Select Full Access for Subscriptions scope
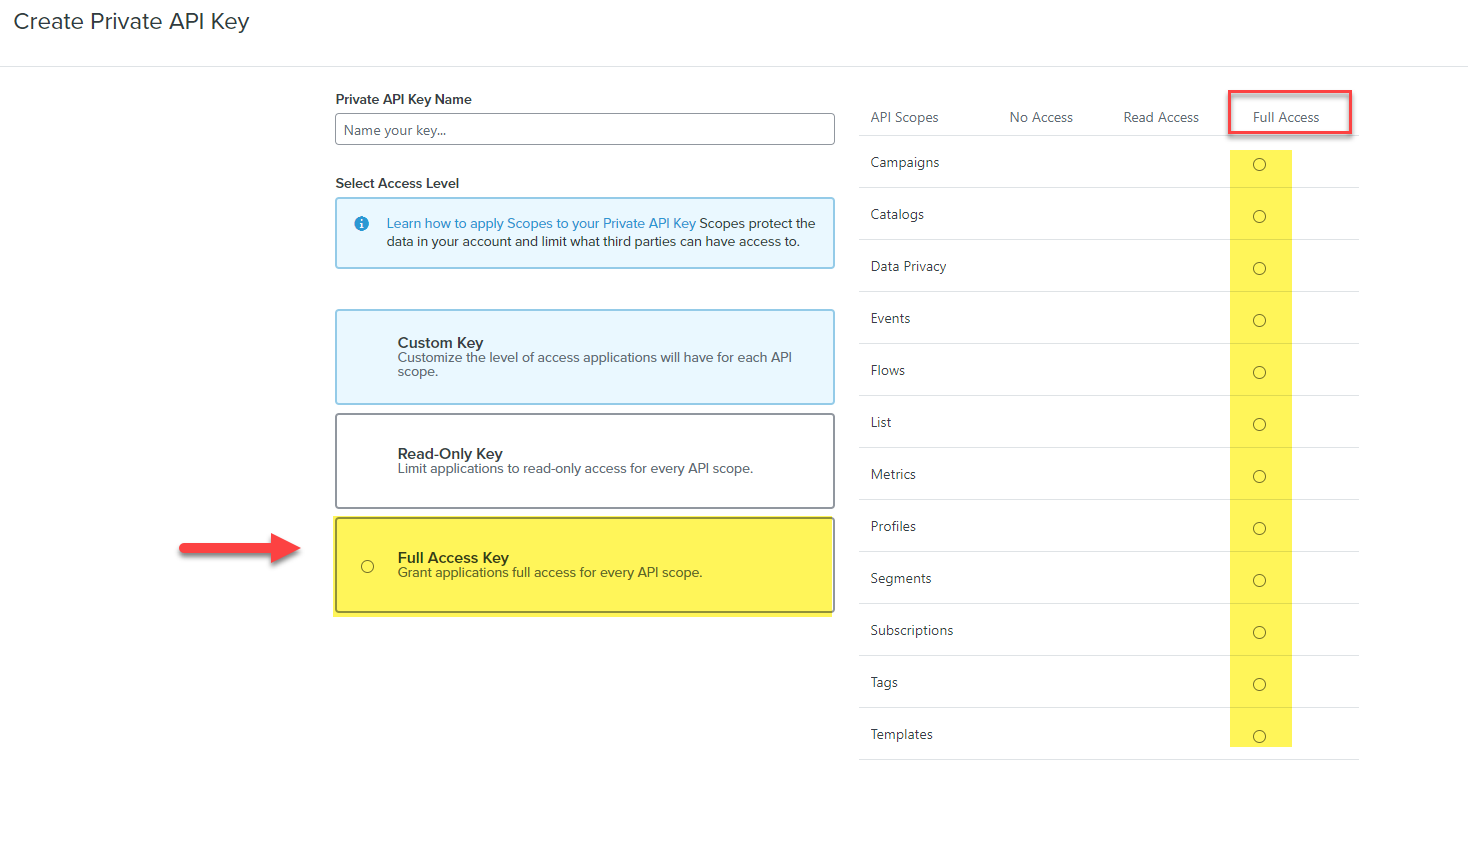Screen dimensions: 1468x852 click(1259, 633)
